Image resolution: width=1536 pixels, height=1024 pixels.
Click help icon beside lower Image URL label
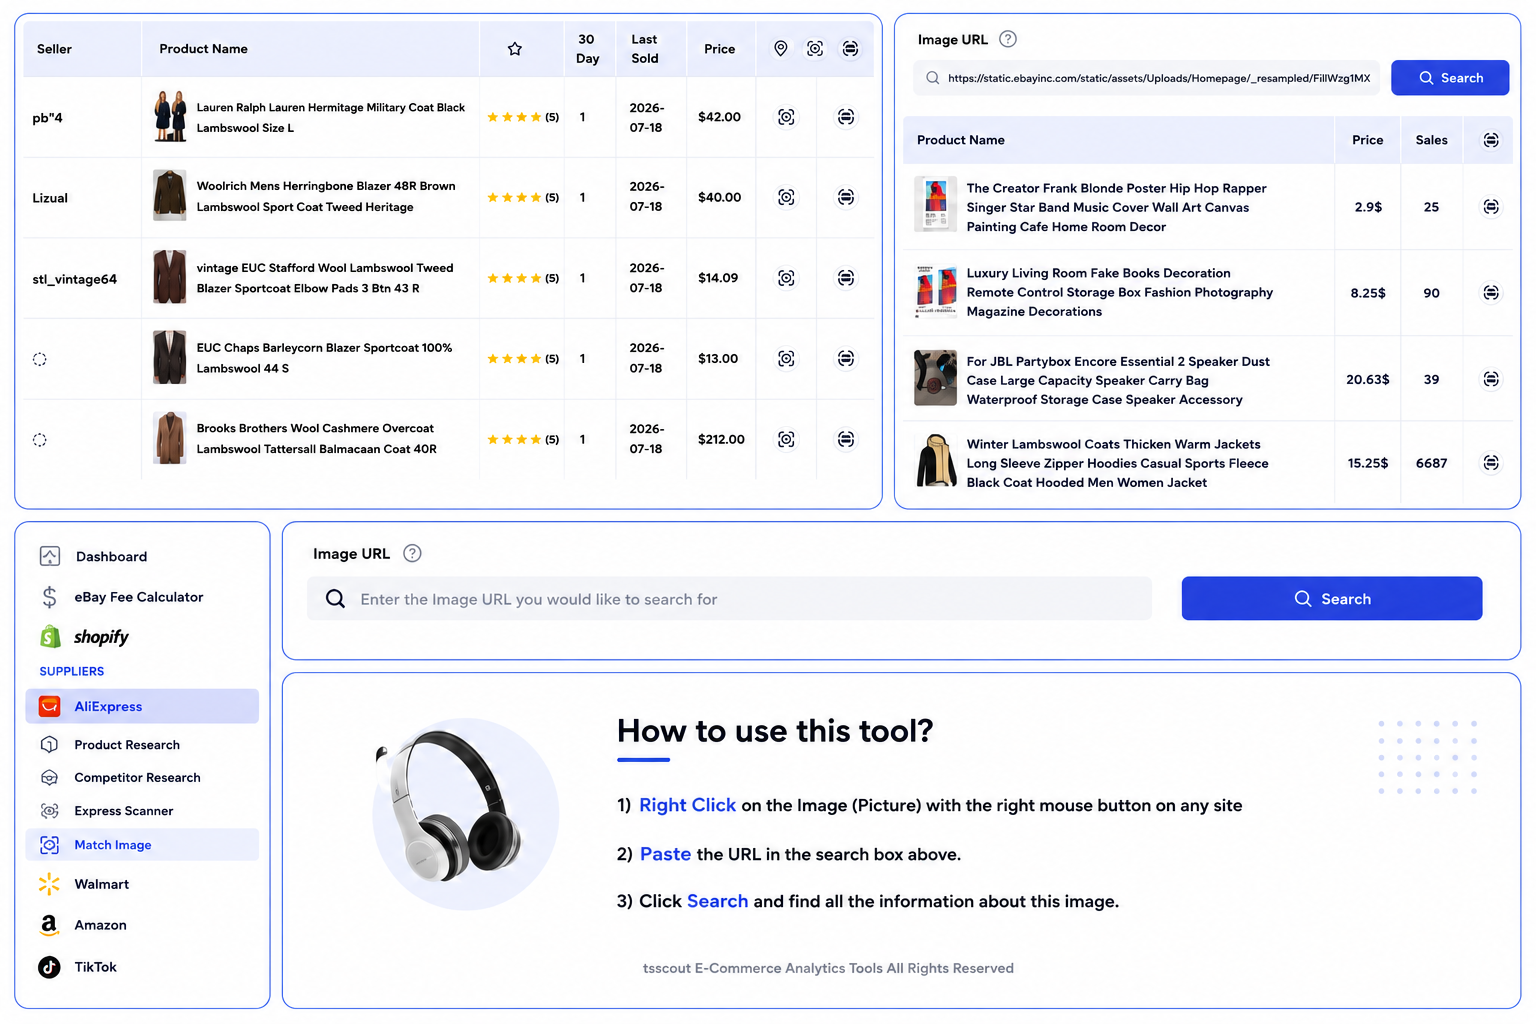[412, 553]
